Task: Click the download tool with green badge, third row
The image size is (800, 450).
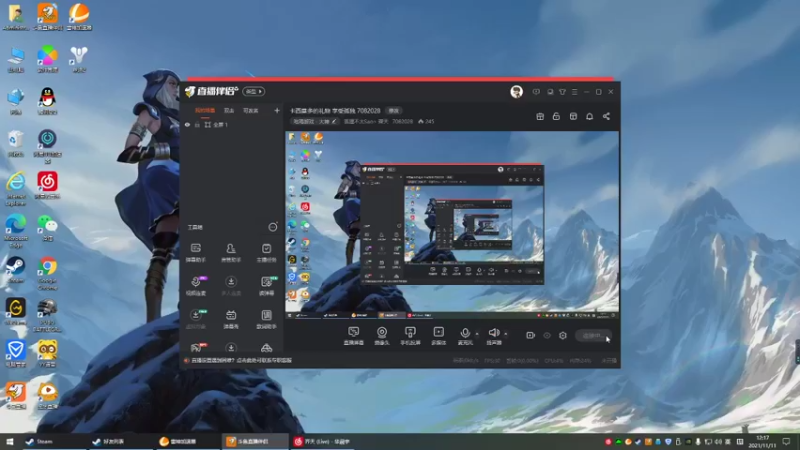Action: pyautogui.click(x=196, y=319)
